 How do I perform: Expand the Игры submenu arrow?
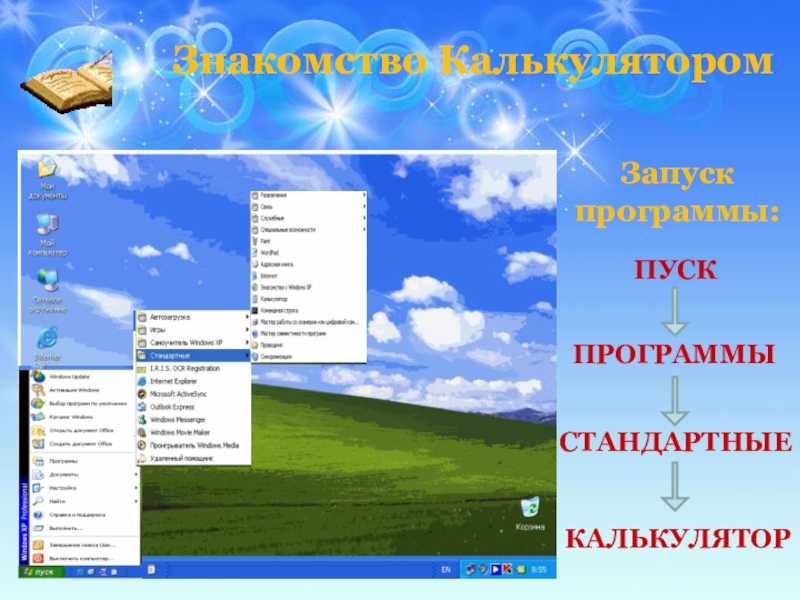click(247, 330)
